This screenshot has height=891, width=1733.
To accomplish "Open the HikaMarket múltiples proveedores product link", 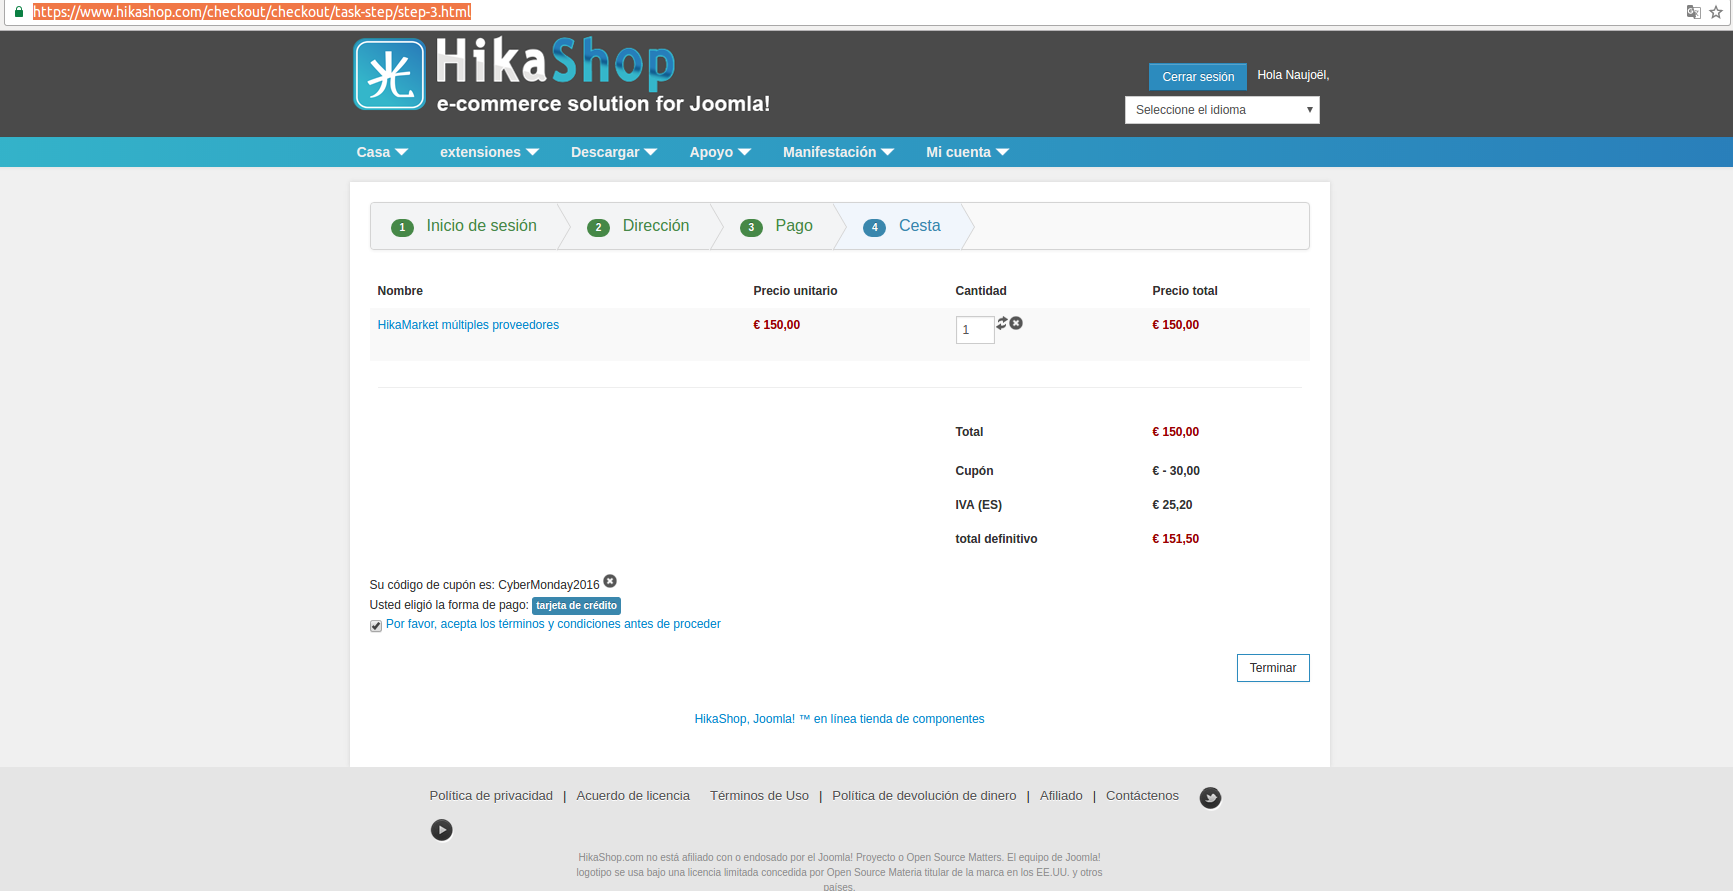I will (468, 325).
